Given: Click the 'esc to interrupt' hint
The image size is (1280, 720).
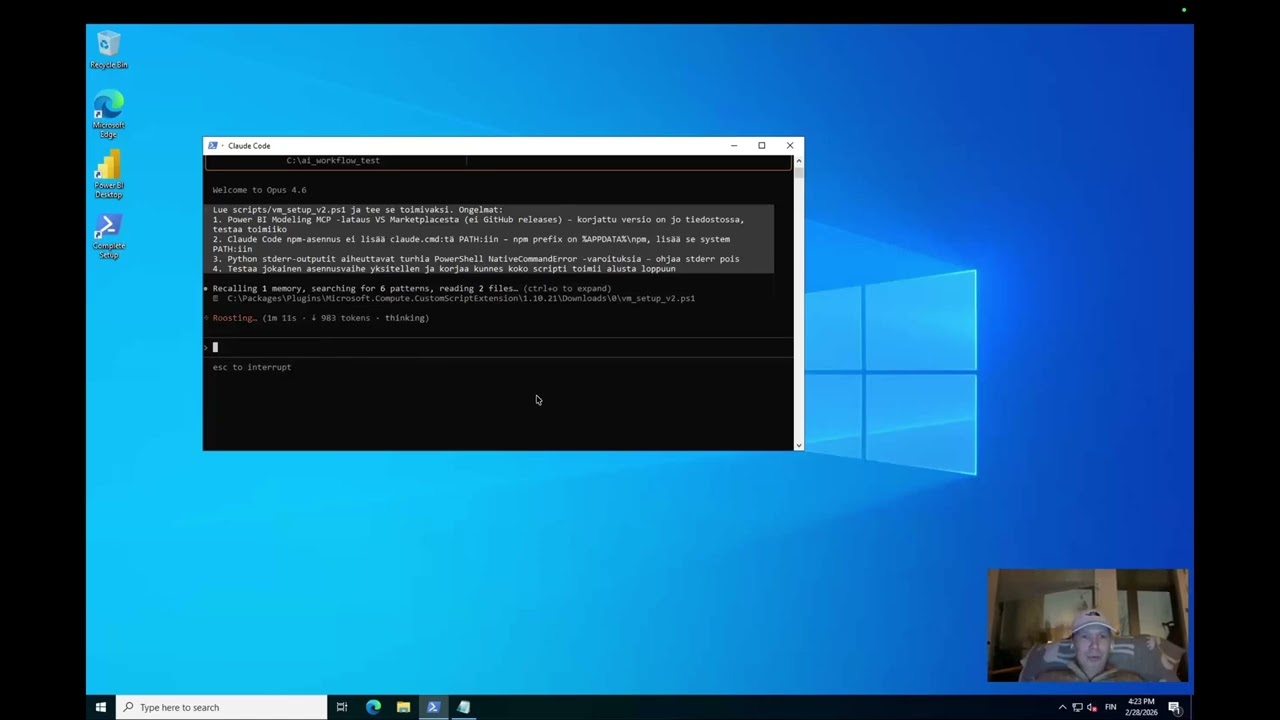Looking at the screenshot, I should [252, 367].
